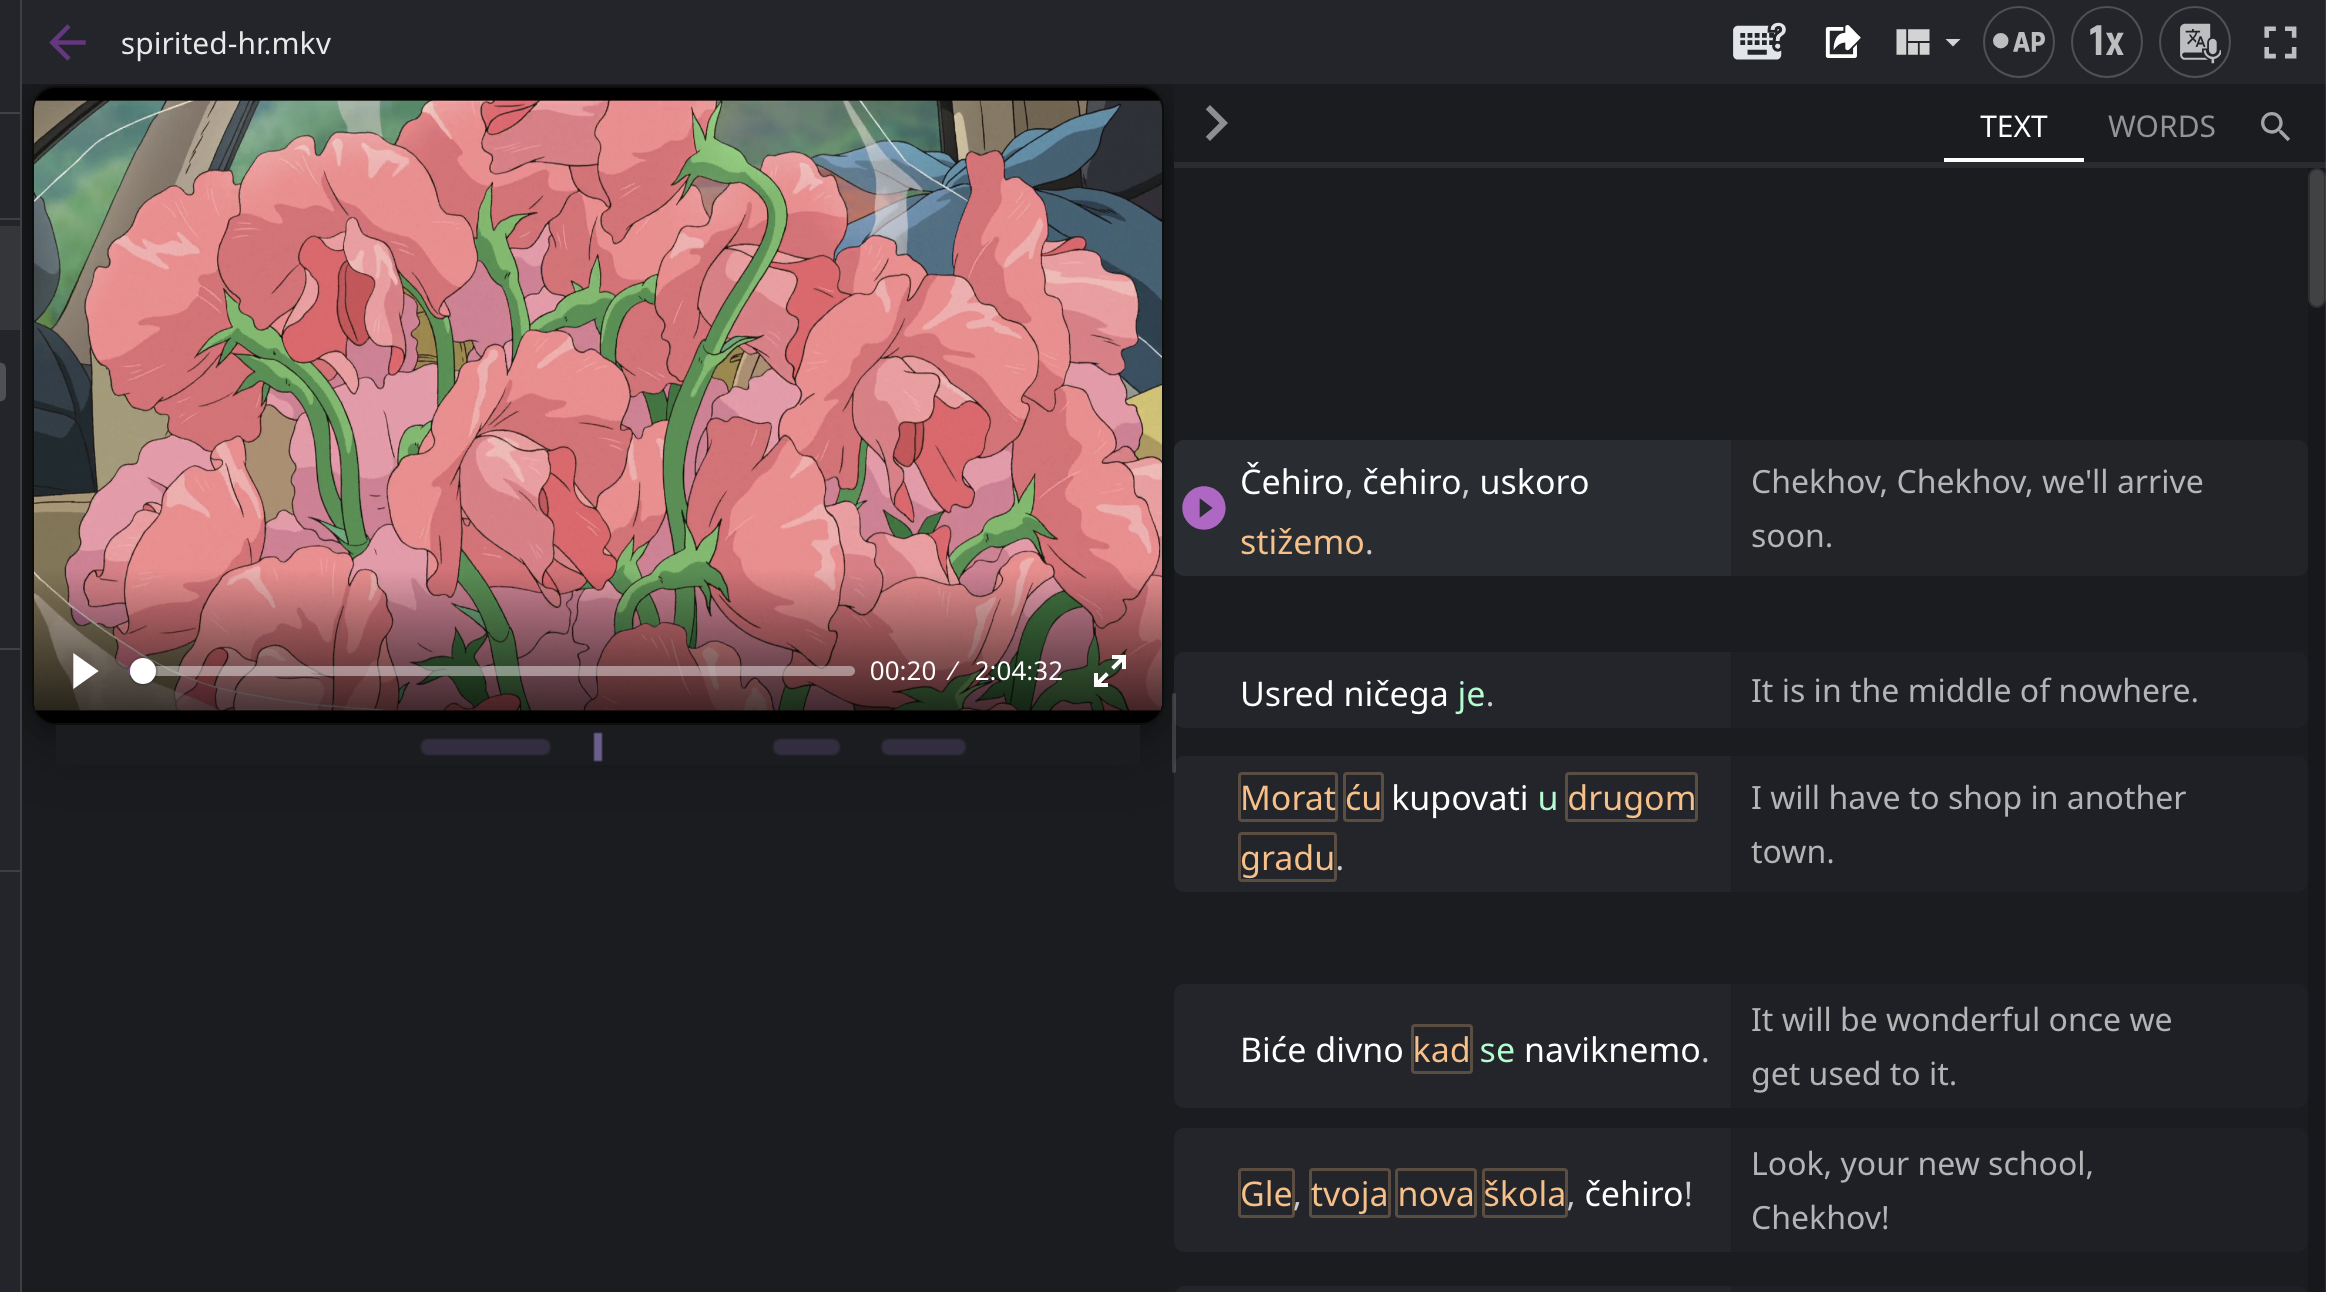The image size is (2326, 1292).
Task: Click the word 'nova'
Action: pos(1436,1194)
